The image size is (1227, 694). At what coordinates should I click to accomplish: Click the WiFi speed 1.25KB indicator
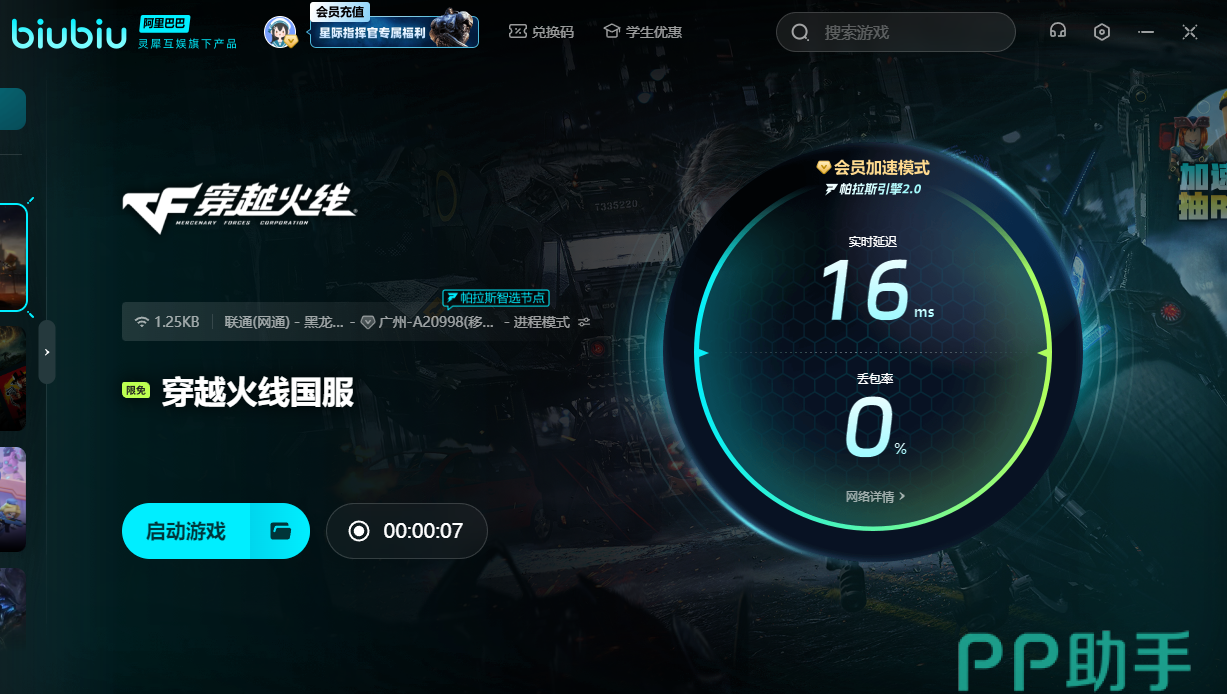tap(167, 322)
